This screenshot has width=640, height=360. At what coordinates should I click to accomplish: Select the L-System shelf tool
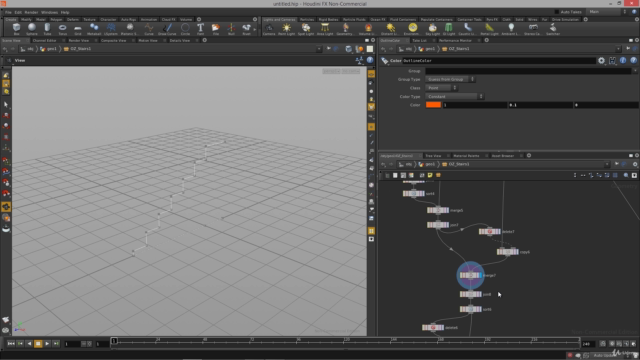[x=111, y=29]
